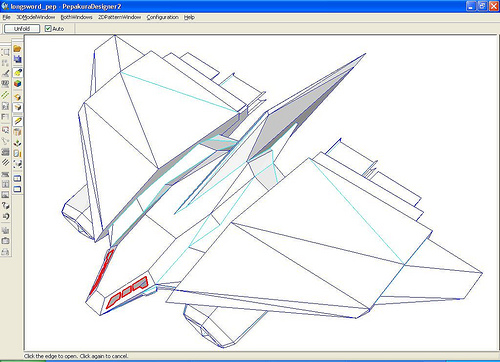Click the undo arrow icon
Image resolution: width=500 pixels, height=362 pixels.
click(5, 216)
